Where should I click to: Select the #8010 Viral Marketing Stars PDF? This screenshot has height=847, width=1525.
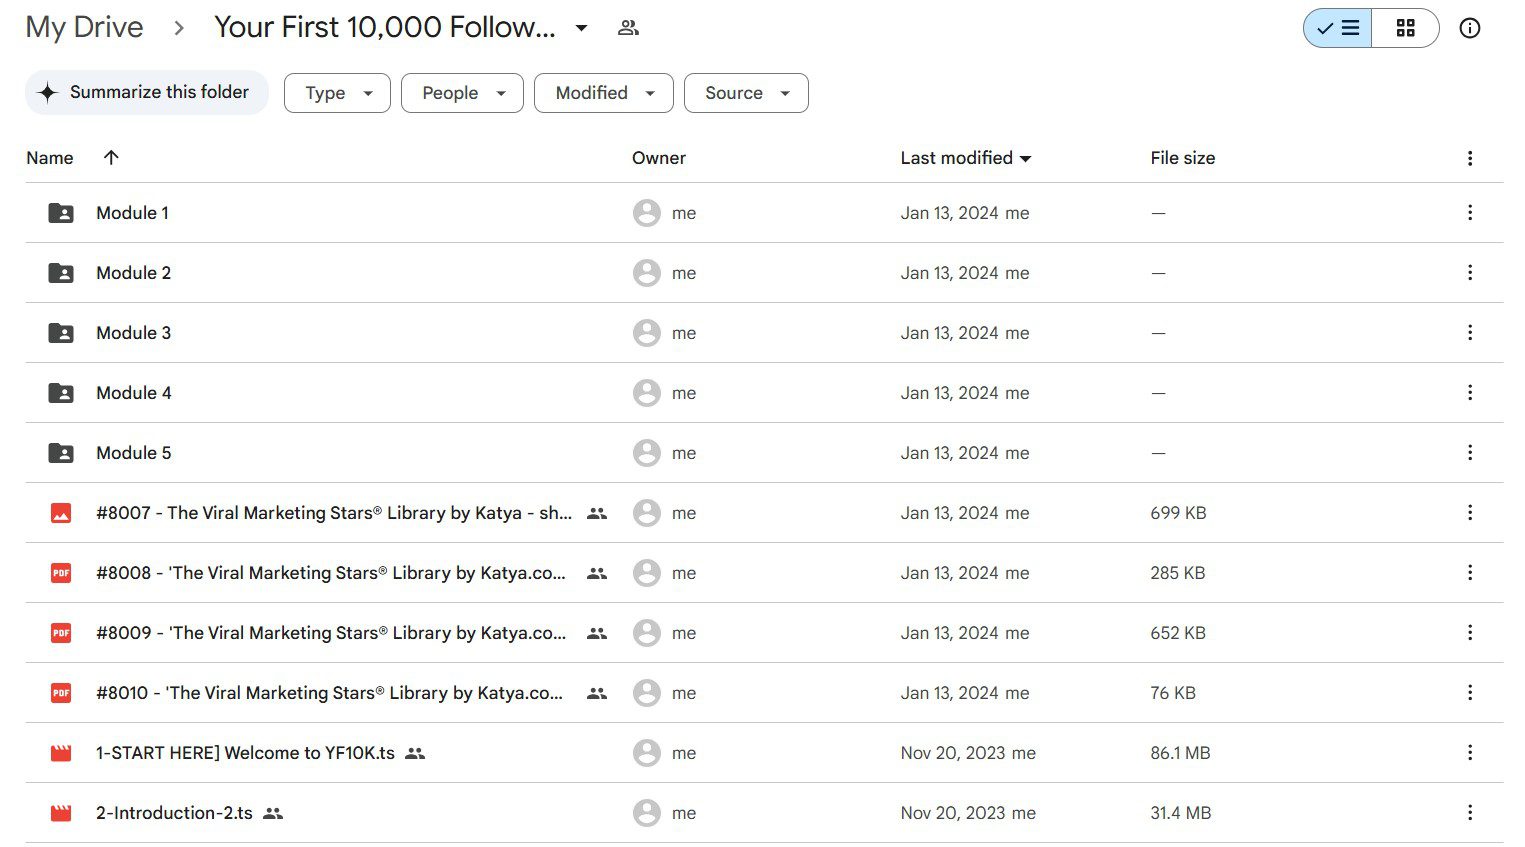click(x=329, y=693)
